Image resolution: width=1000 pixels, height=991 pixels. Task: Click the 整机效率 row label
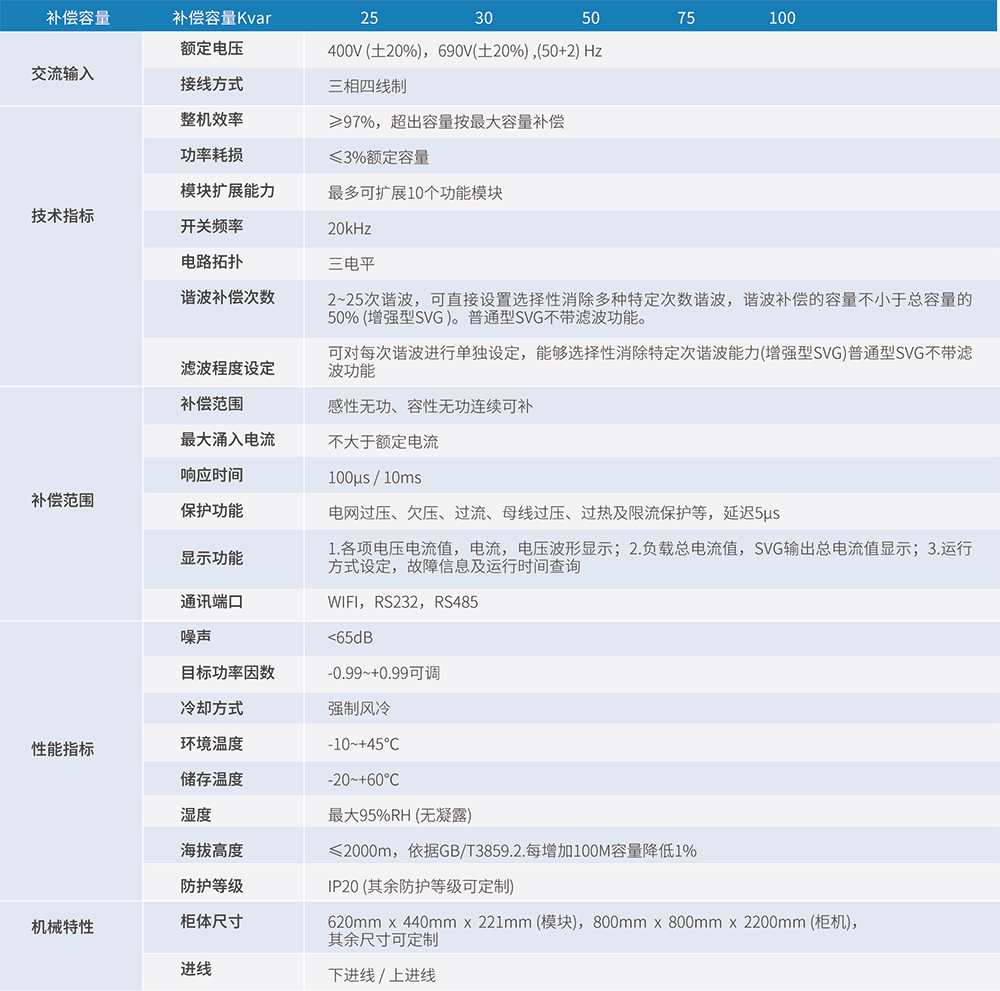tap(211, 120)
